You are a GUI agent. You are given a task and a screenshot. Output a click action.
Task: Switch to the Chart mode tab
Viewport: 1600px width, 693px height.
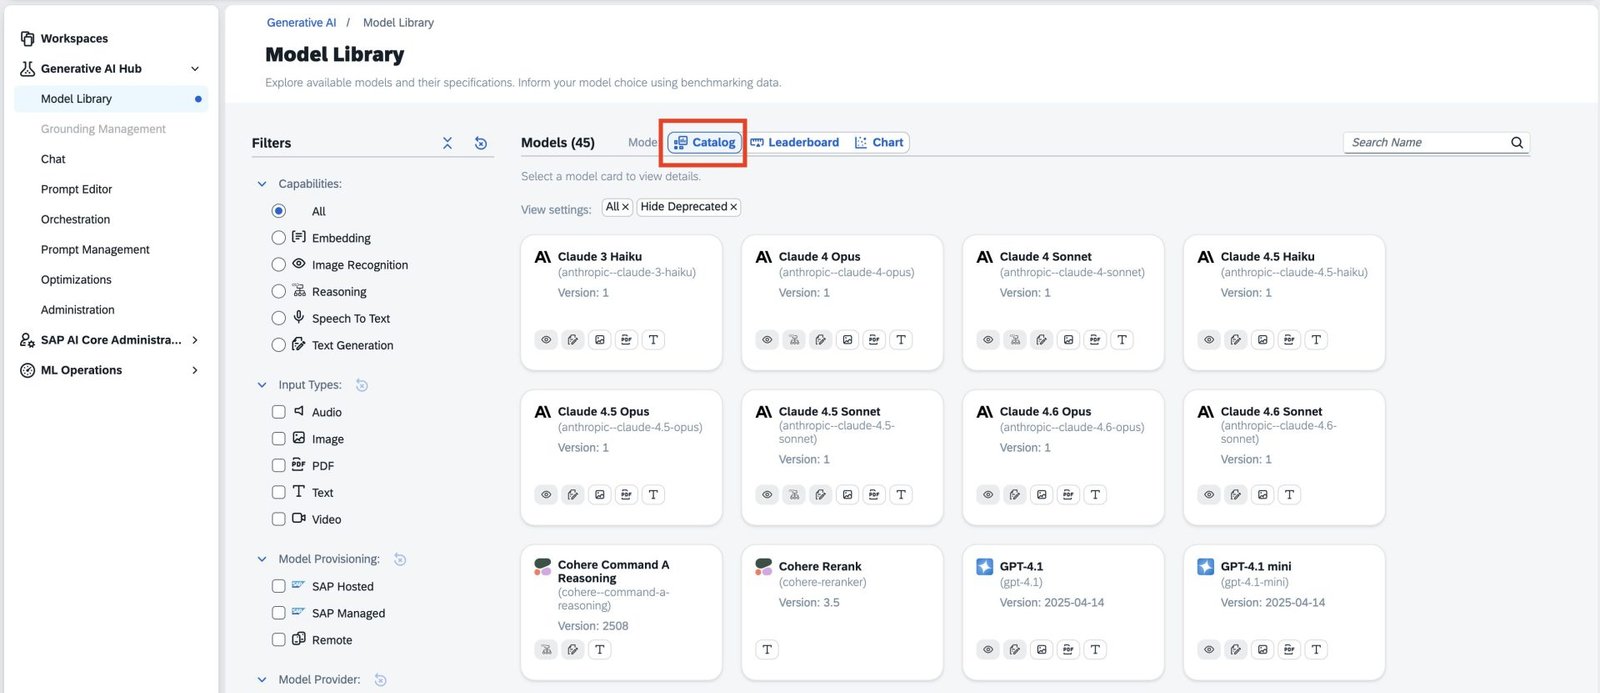(879, 143)
